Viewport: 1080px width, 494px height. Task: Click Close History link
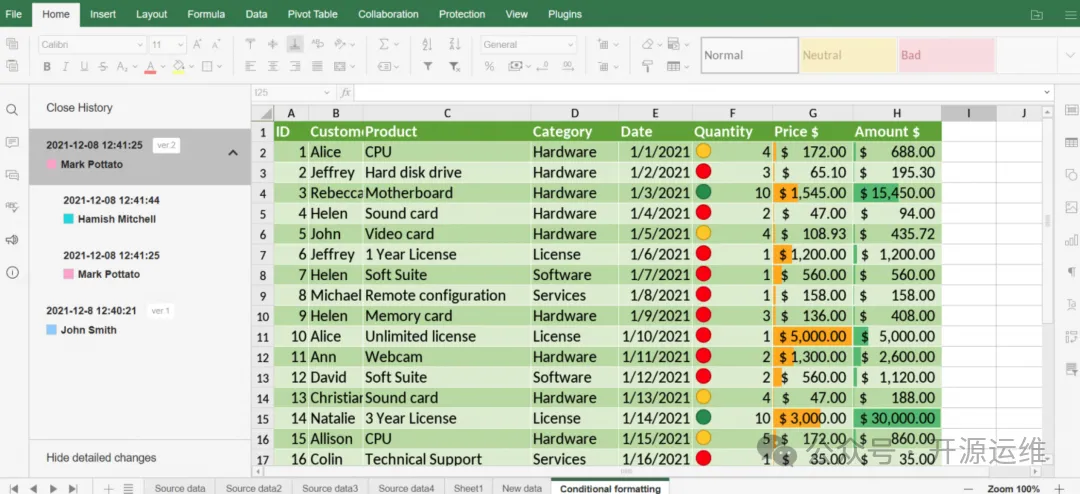coord(79,107)
